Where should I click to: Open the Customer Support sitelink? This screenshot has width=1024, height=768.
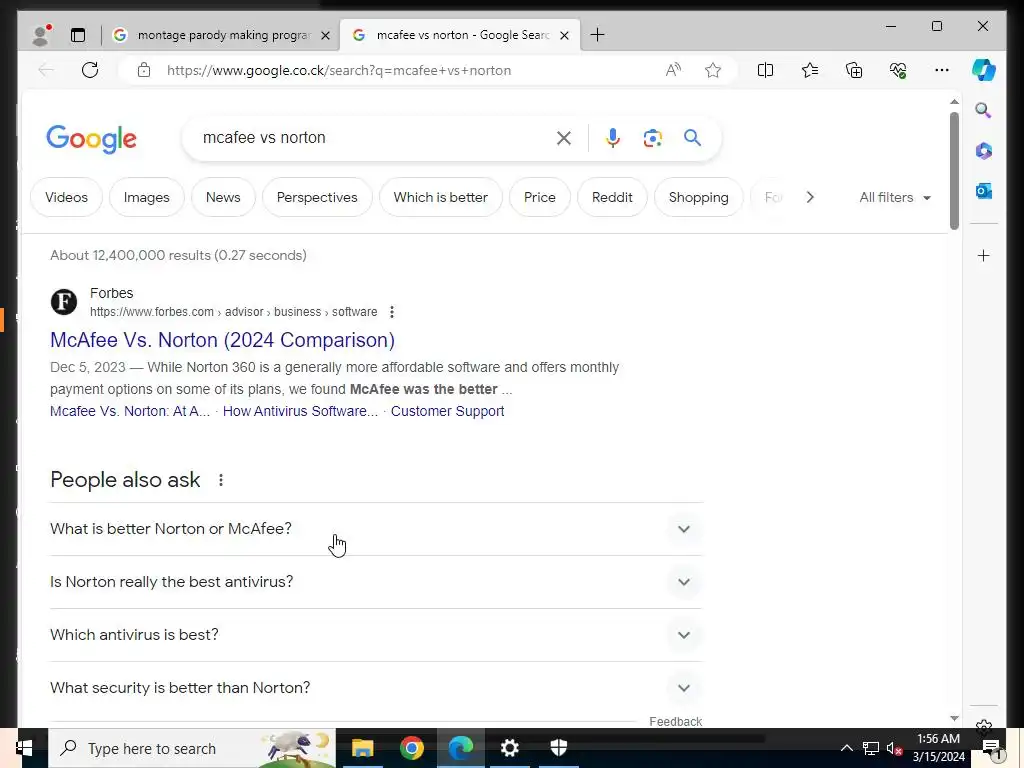pyautogui.click(x=447, y=411)
